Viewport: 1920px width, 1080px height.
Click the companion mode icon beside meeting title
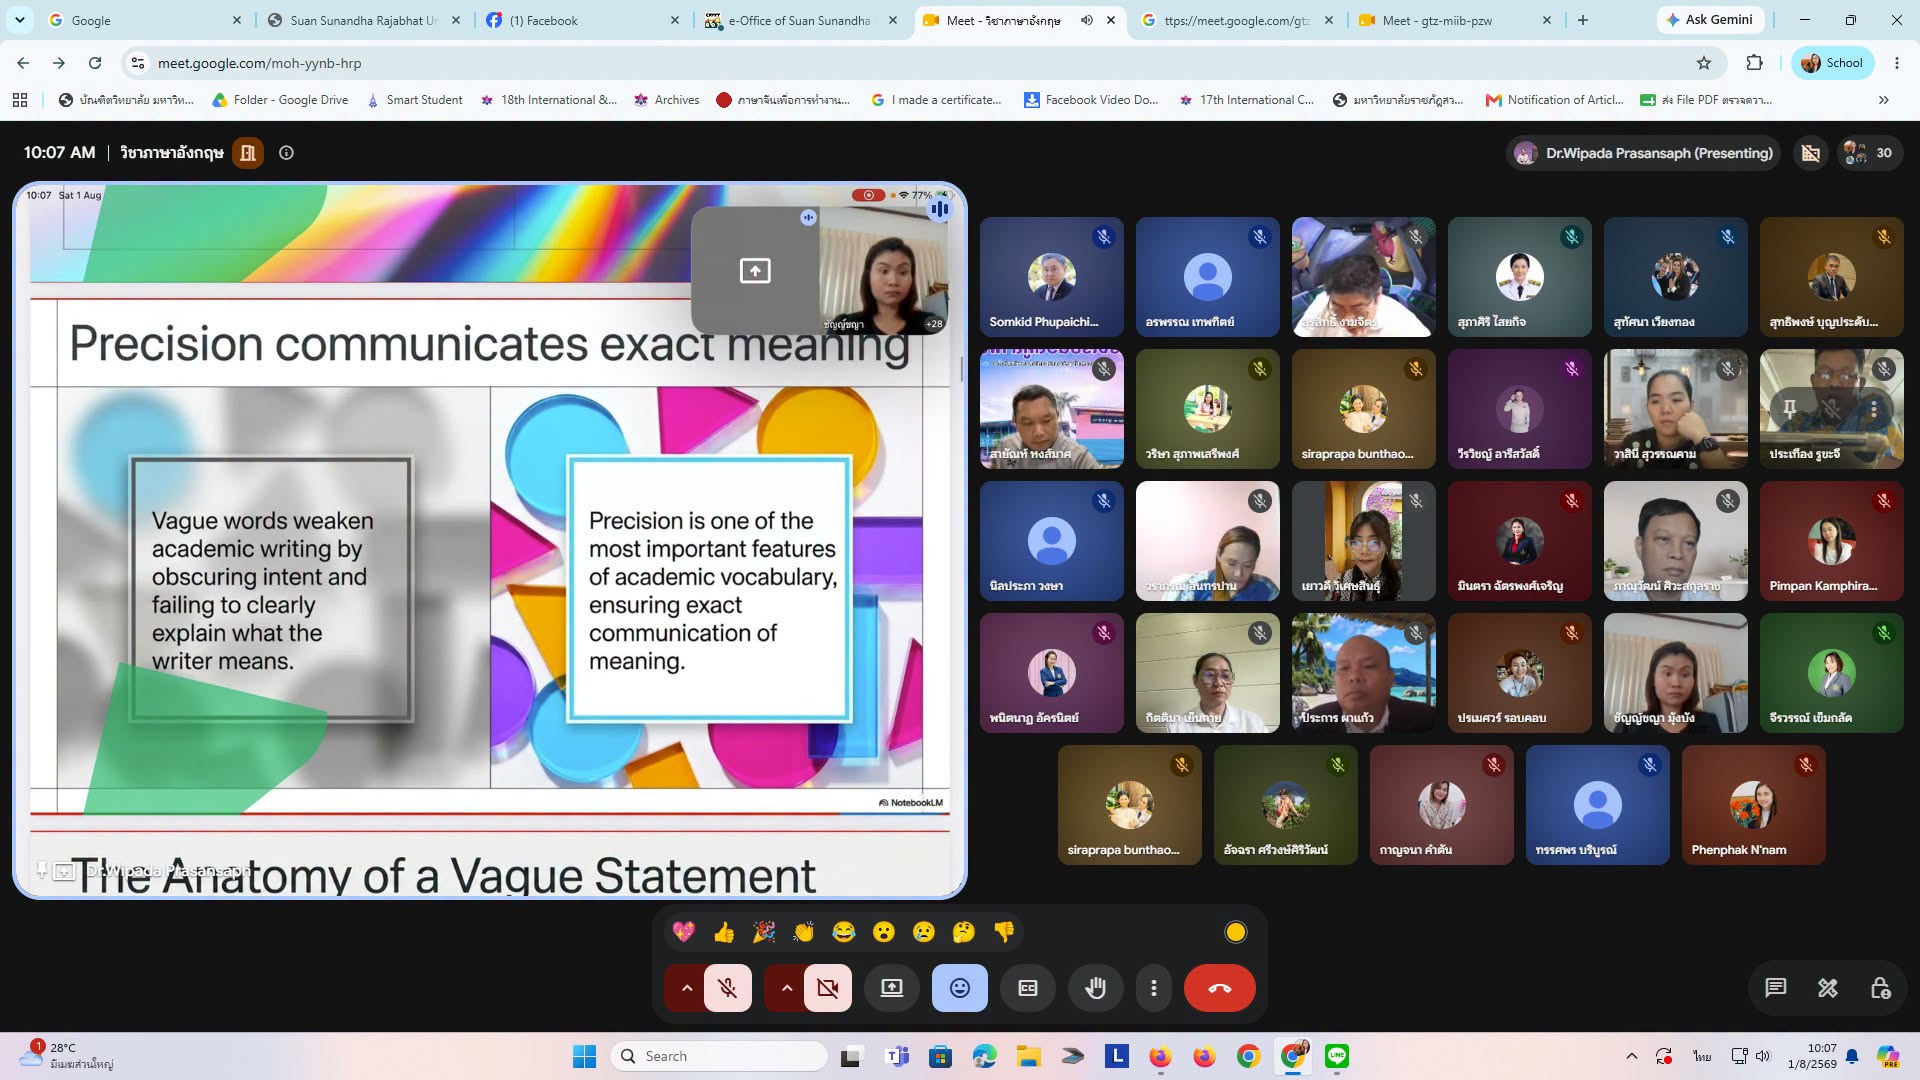[248, 153]
